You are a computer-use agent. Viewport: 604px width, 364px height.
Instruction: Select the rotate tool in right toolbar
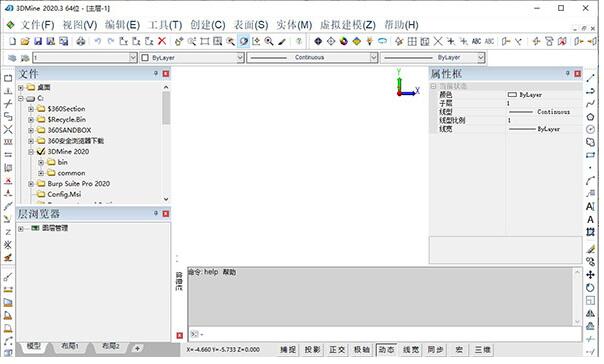(590, 287)
